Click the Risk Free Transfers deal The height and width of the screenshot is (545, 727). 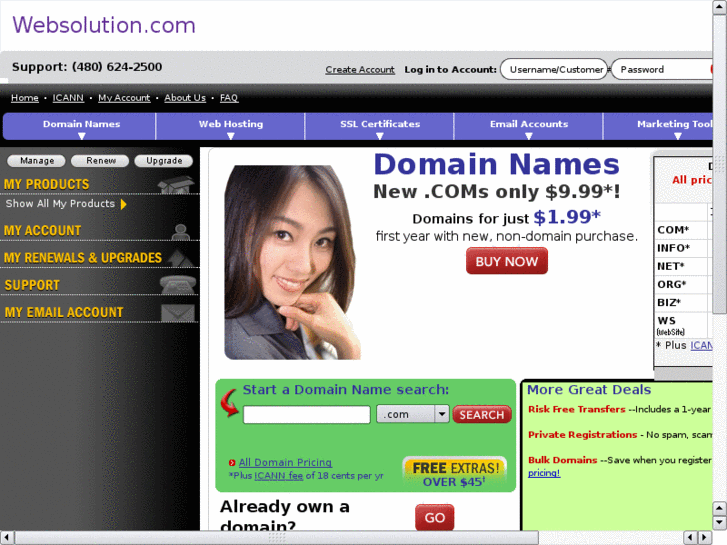577,409
